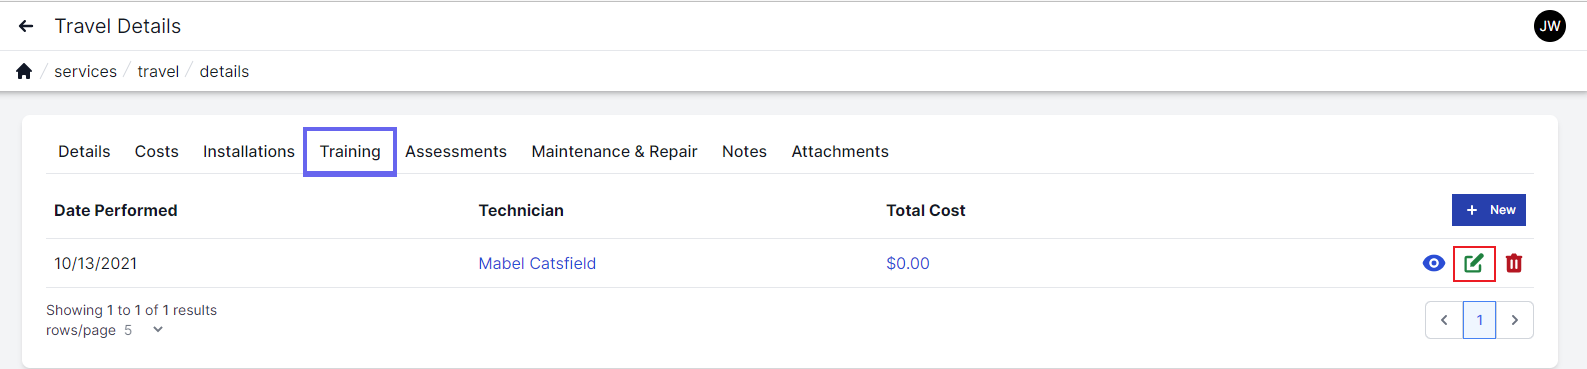
Task: Go to the next page of results
Action: tap(1515, 320)
